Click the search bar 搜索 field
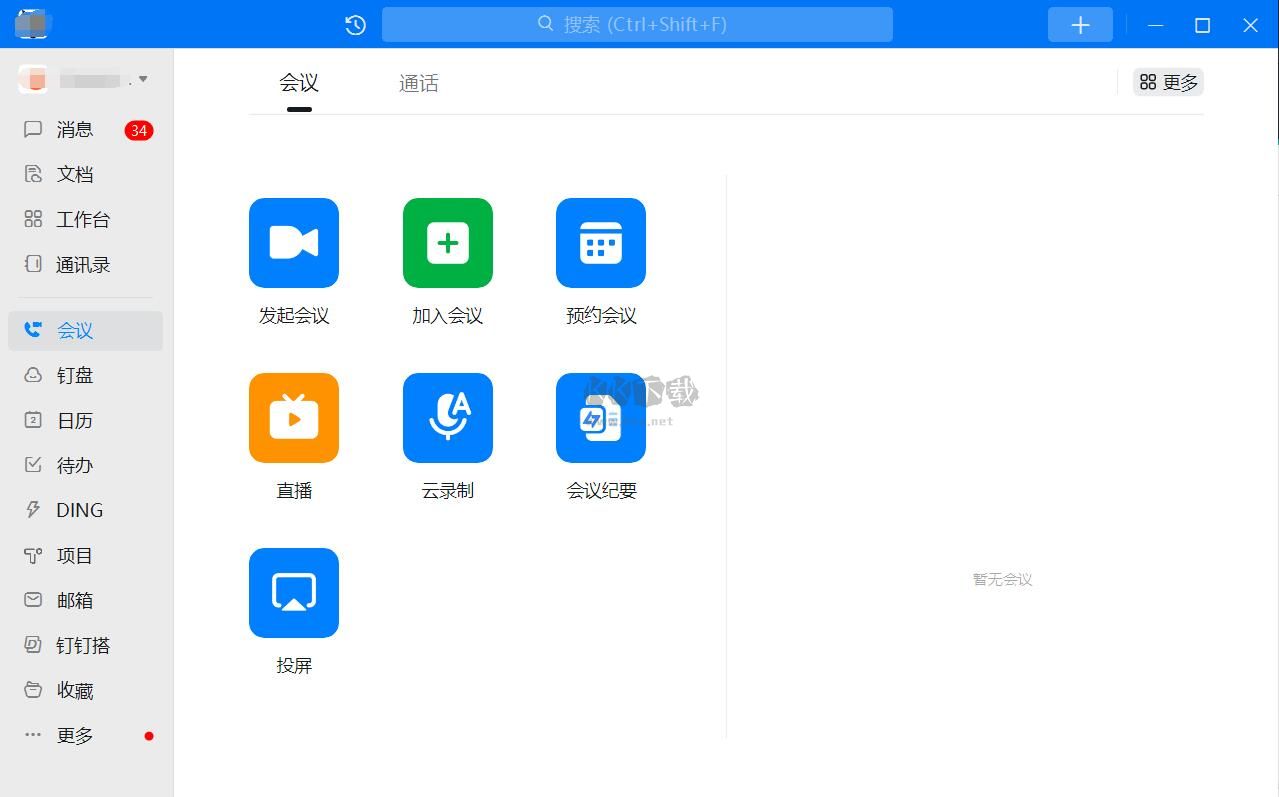Image resolution: width=1279 pixels, height=797 pixels. click(636, 24)
